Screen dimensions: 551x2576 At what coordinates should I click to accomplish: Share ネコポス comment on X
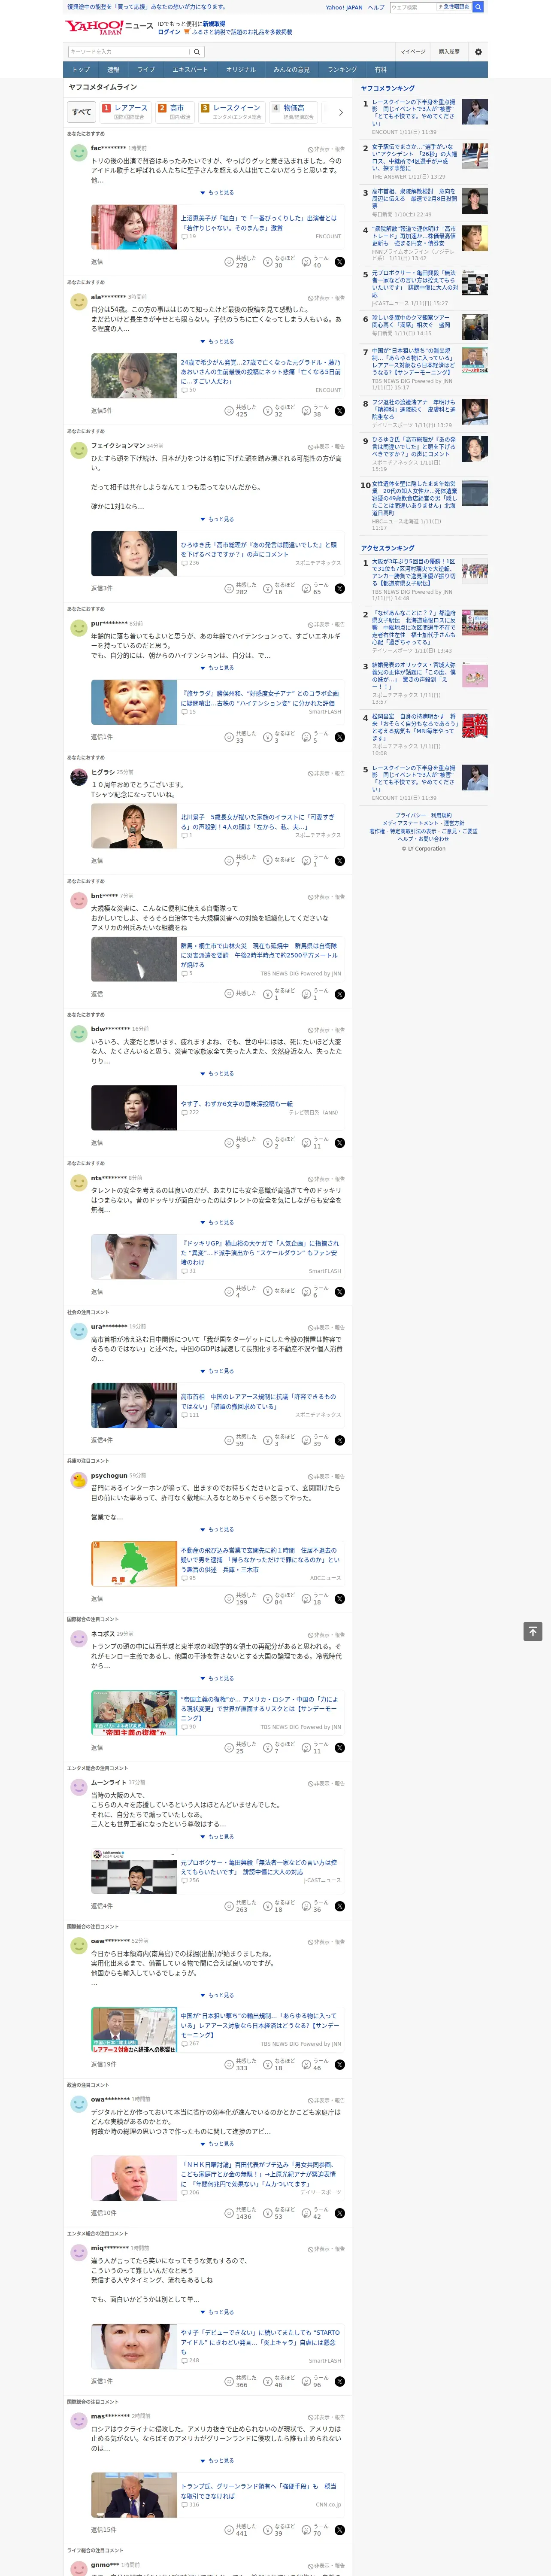click(340, 1748)
